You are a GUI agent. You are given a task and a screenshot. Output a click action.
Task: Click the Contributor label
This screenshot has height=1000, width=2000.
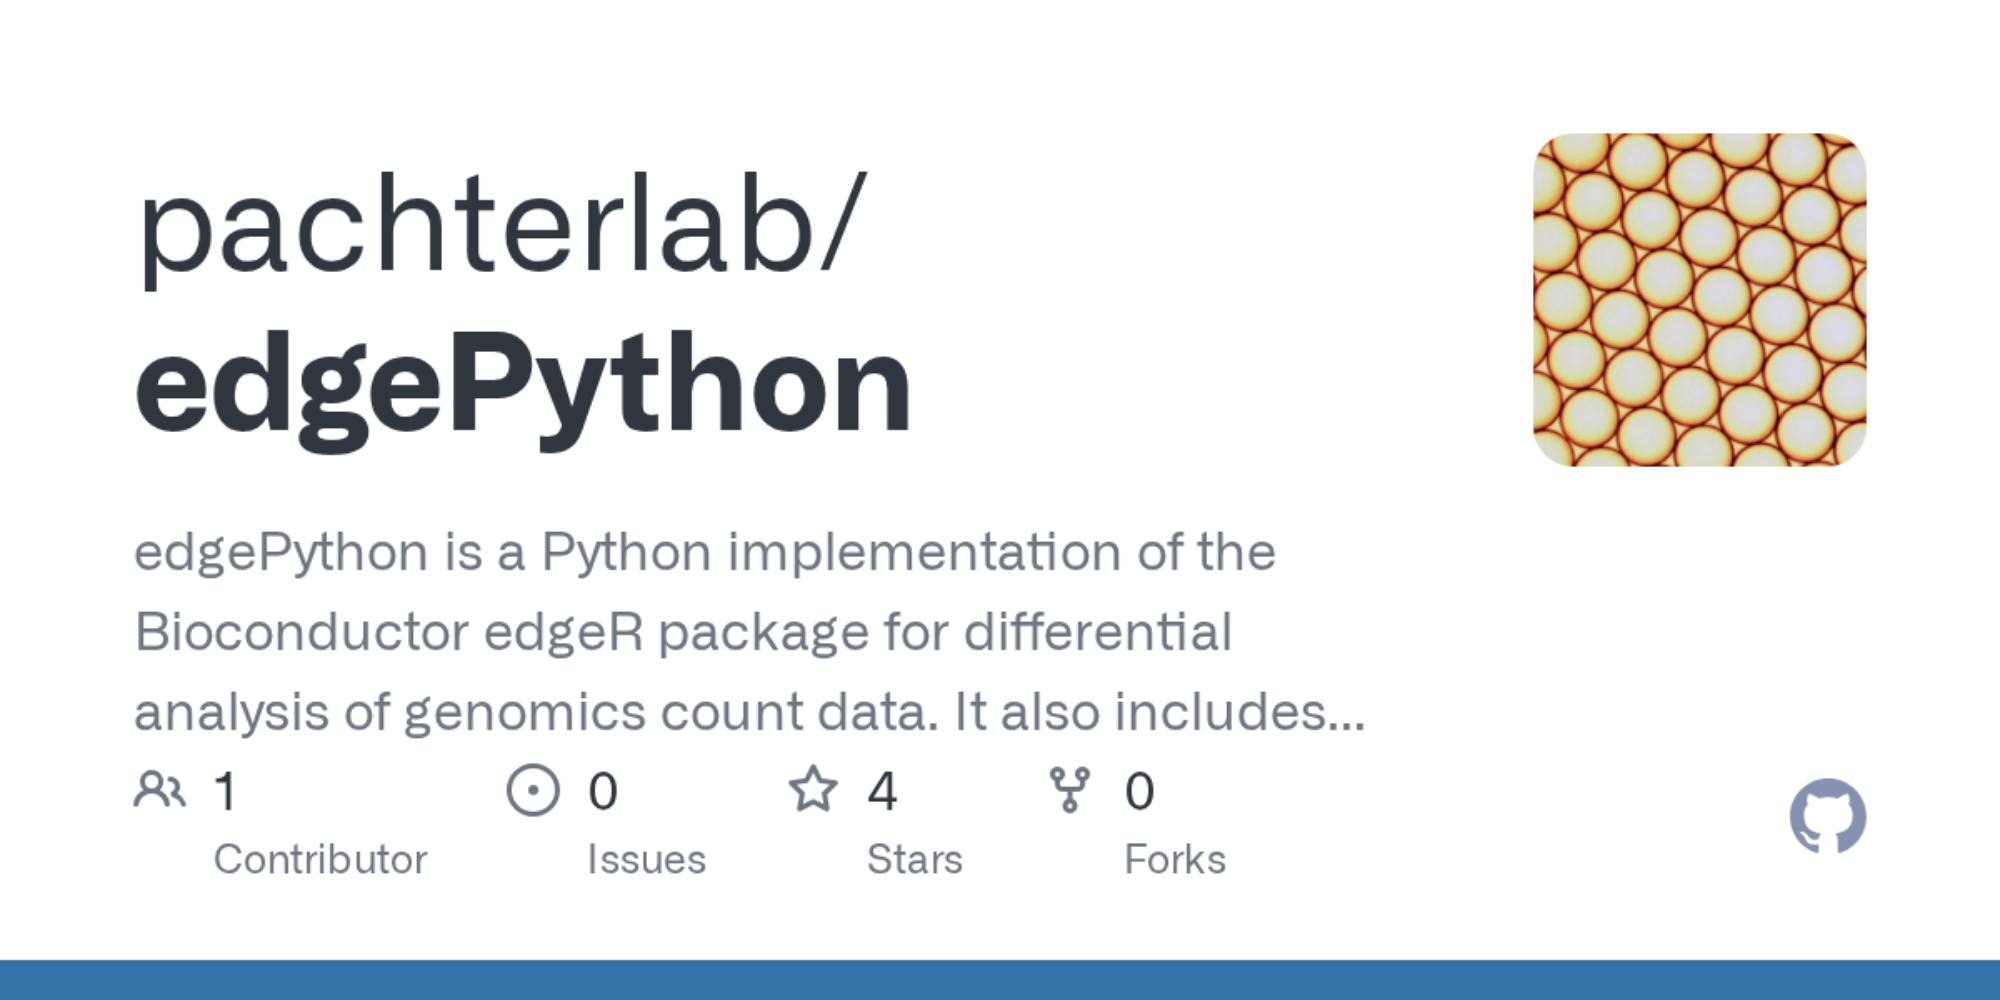pos(320,859)
